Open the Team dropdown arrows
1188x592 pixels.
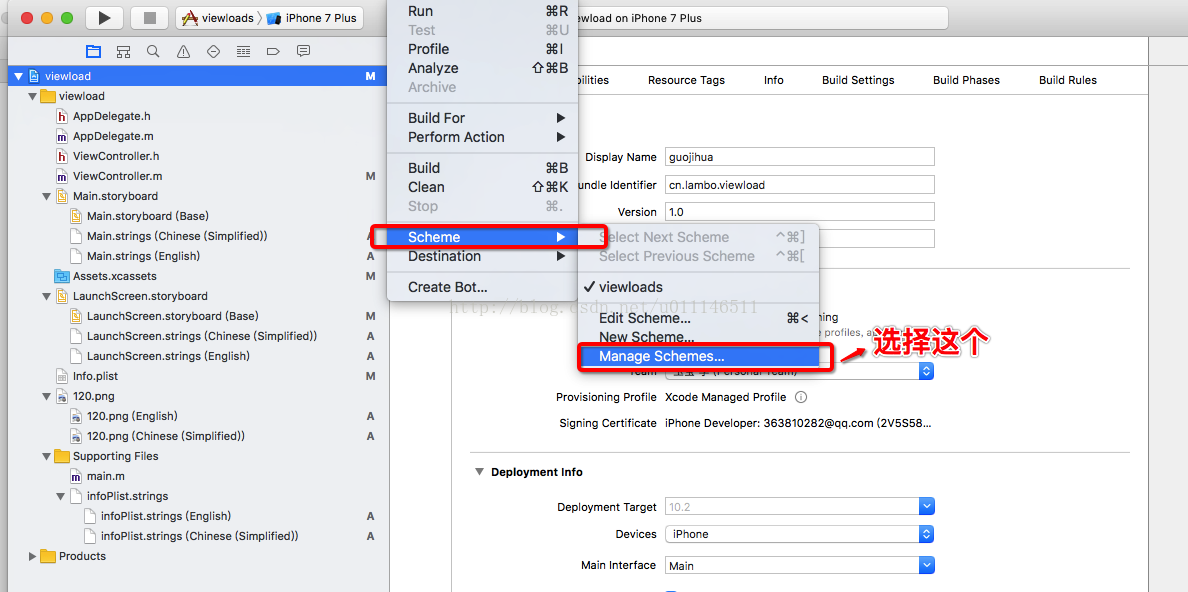pyautogui.click(x=926, y=371)
